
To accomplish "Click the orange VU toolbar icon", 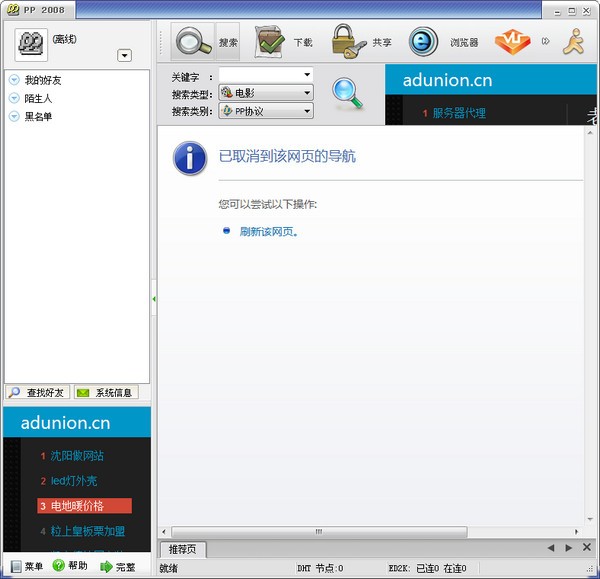I will pos(512,41).
